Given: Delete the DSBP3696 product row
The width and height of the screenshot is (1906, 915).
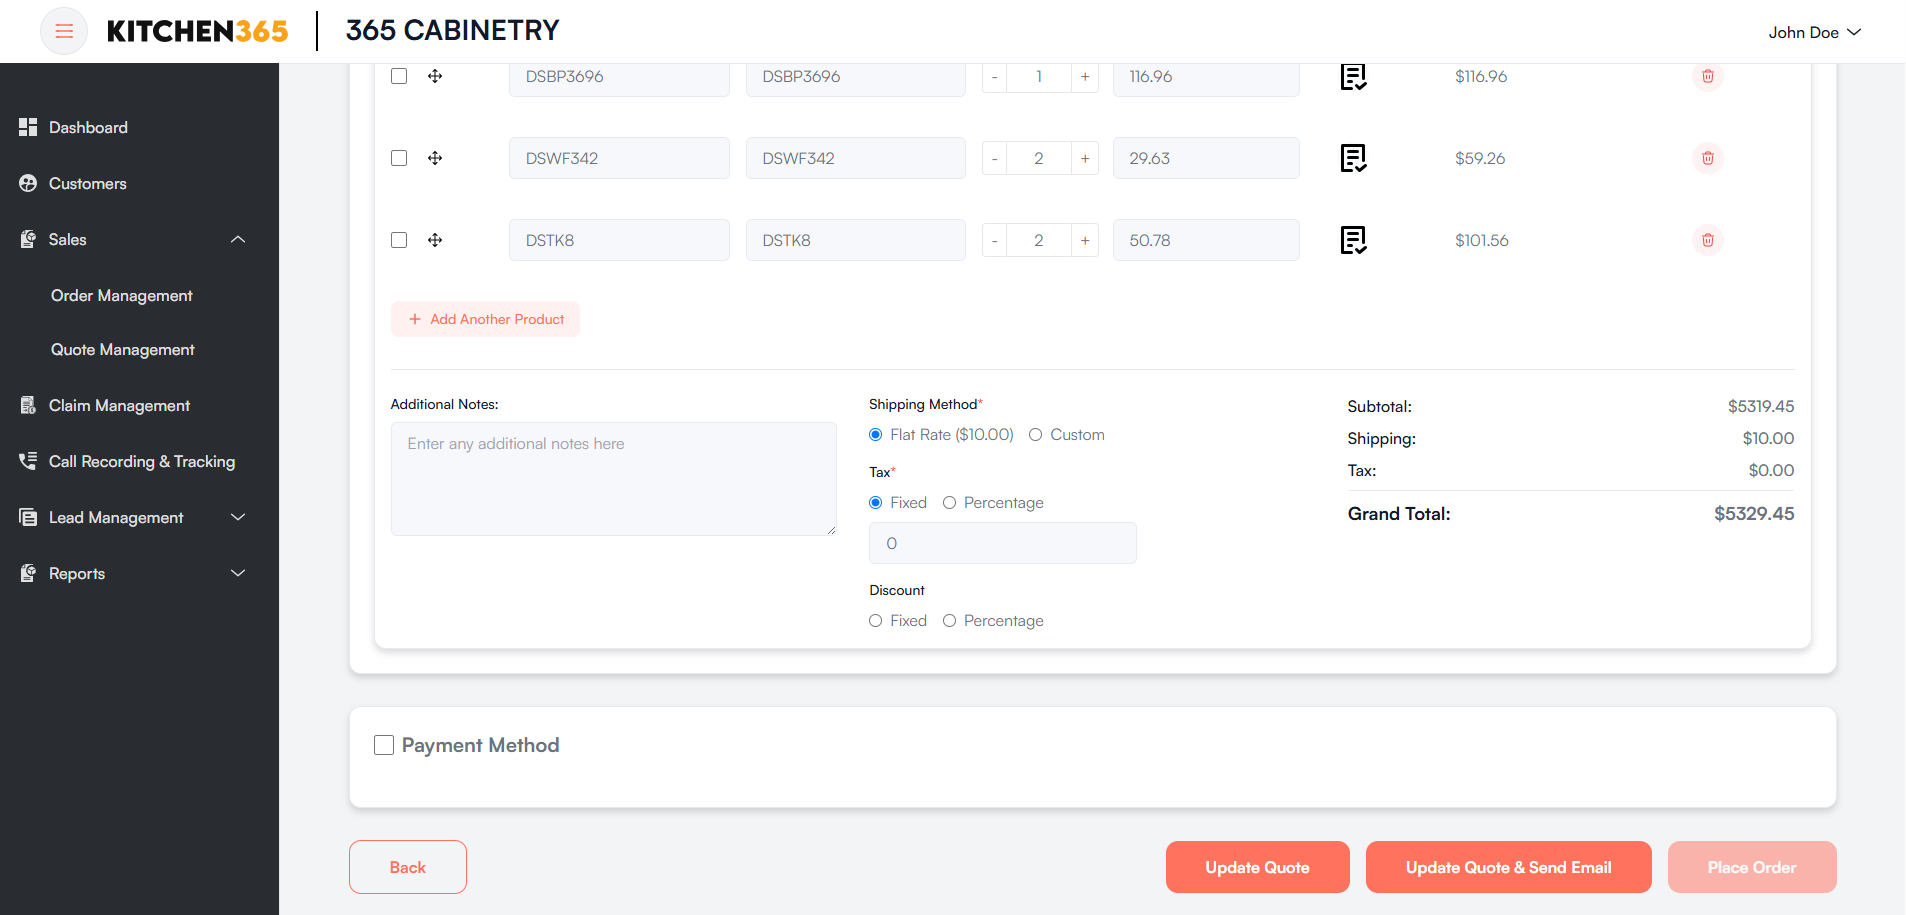Looking at the screenshot, I should (1707, 76).
